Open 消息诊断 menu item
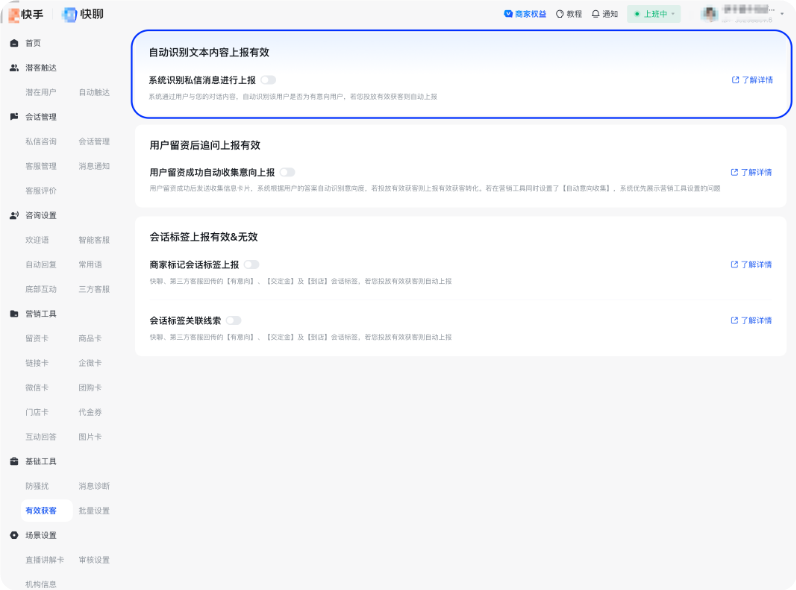 (x=94, y=487)
